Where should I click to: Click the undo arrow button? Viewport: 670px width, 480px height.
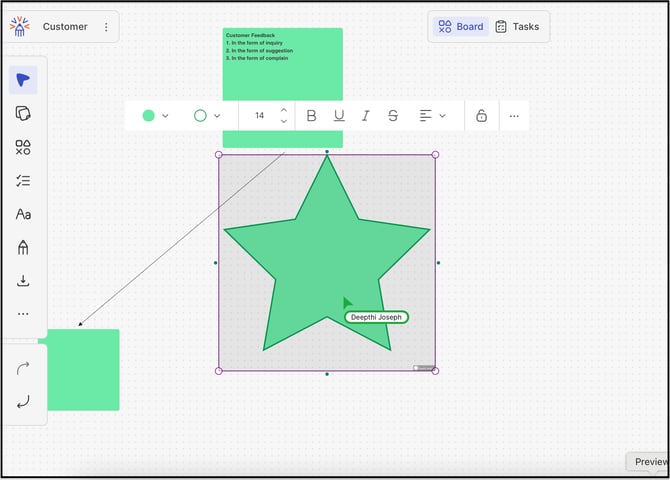click(x=23, y=402)
